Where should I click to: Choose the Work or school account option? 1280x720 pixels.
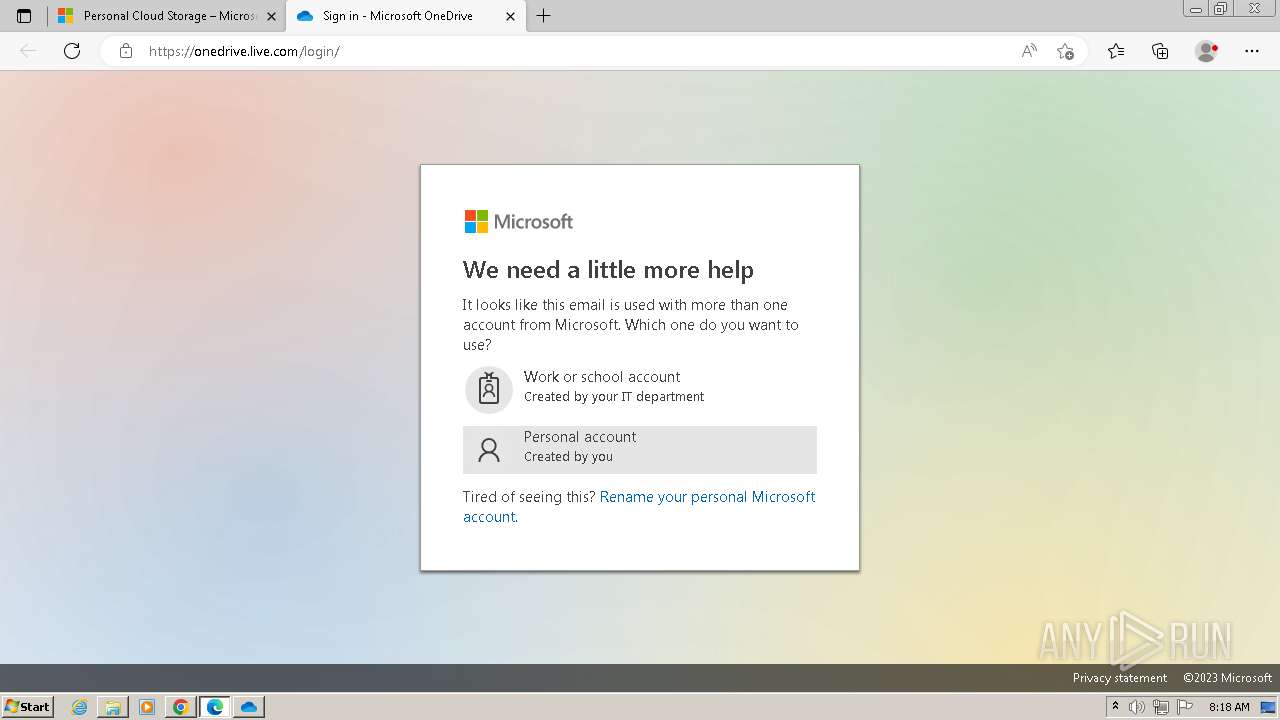(x=639, y=390)
